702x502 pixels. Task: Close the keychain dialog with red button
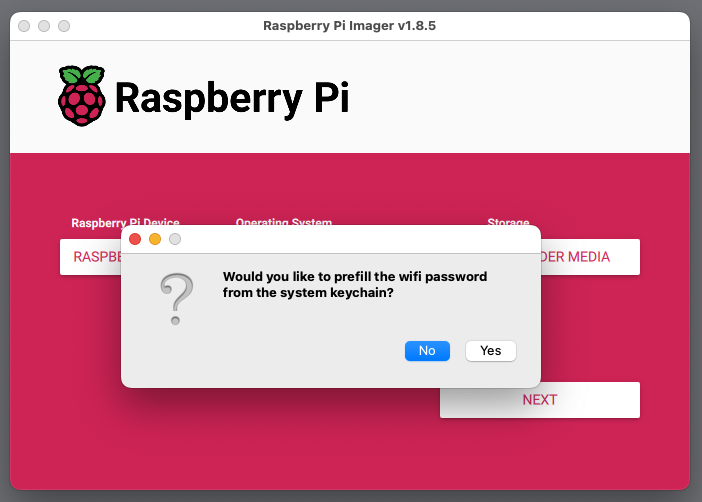point(135,239)
